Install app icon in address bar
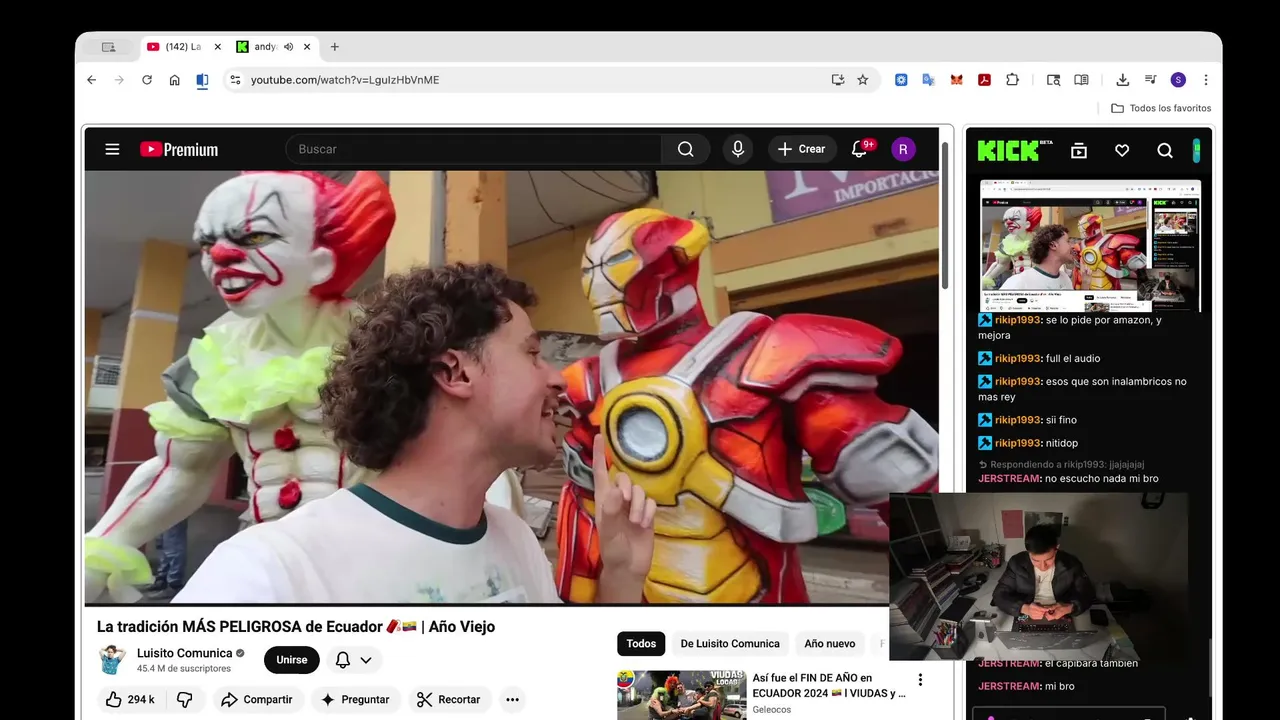1280x720 pixels. click(838, 80)
